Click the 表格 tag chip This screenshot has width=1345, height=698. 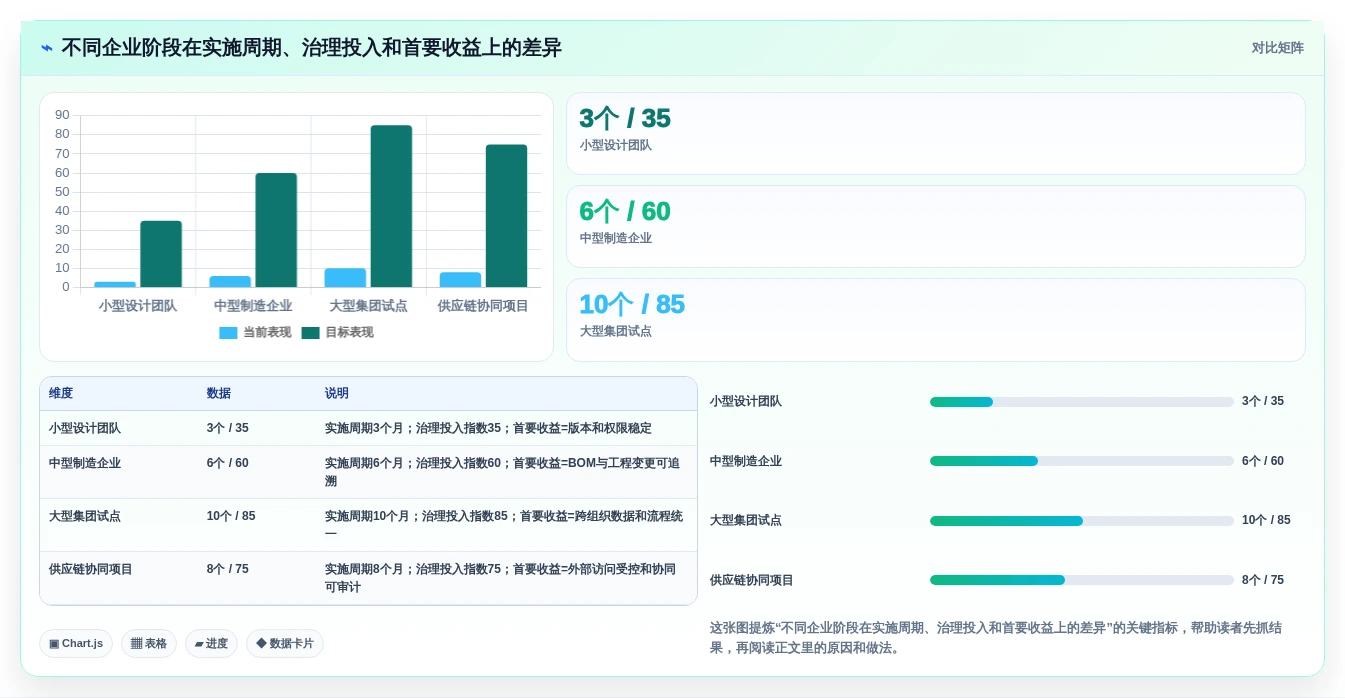point(149,644)
